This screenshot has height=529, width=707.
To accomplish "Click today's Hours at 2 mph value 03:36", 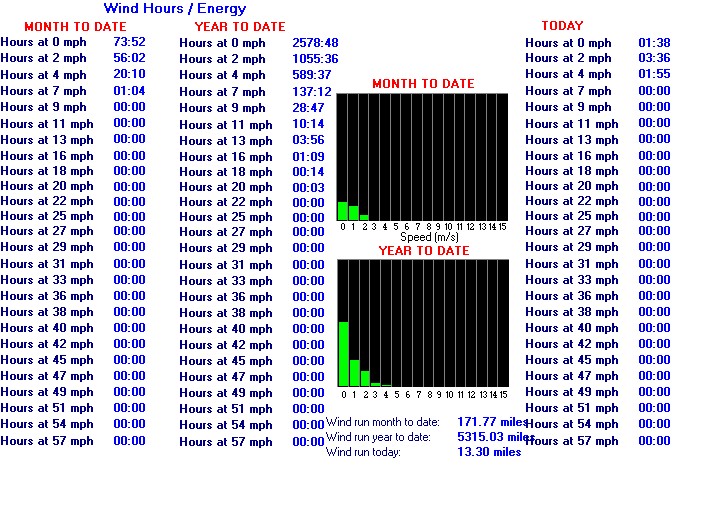I will pos(654,58).
